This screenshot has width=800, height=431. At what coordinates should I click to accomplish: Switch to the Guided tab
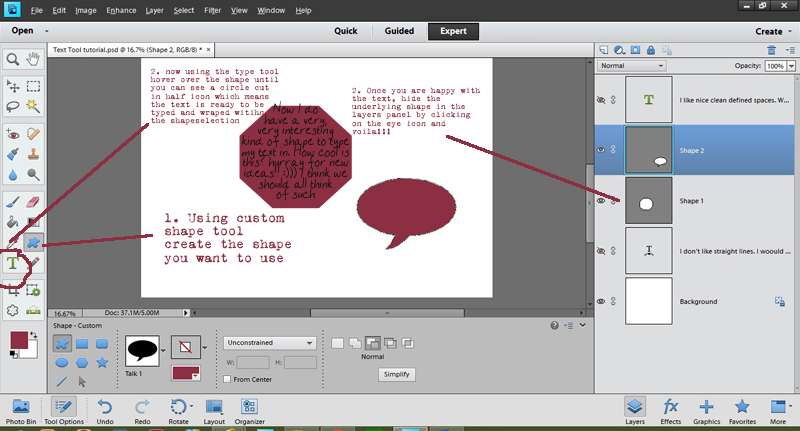399,31
